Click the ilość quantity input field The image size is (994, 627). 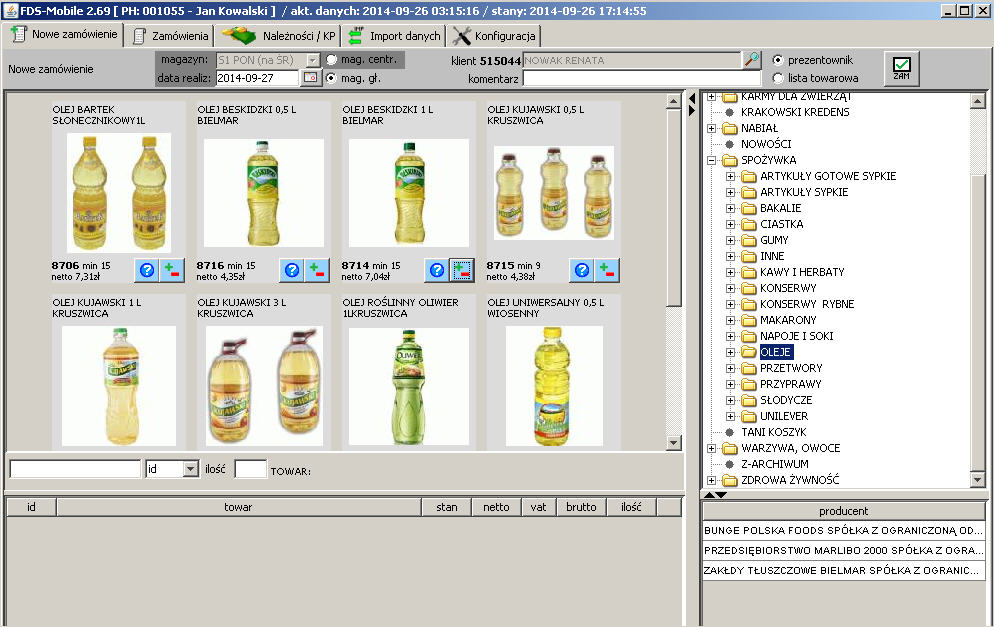point(250,469)
